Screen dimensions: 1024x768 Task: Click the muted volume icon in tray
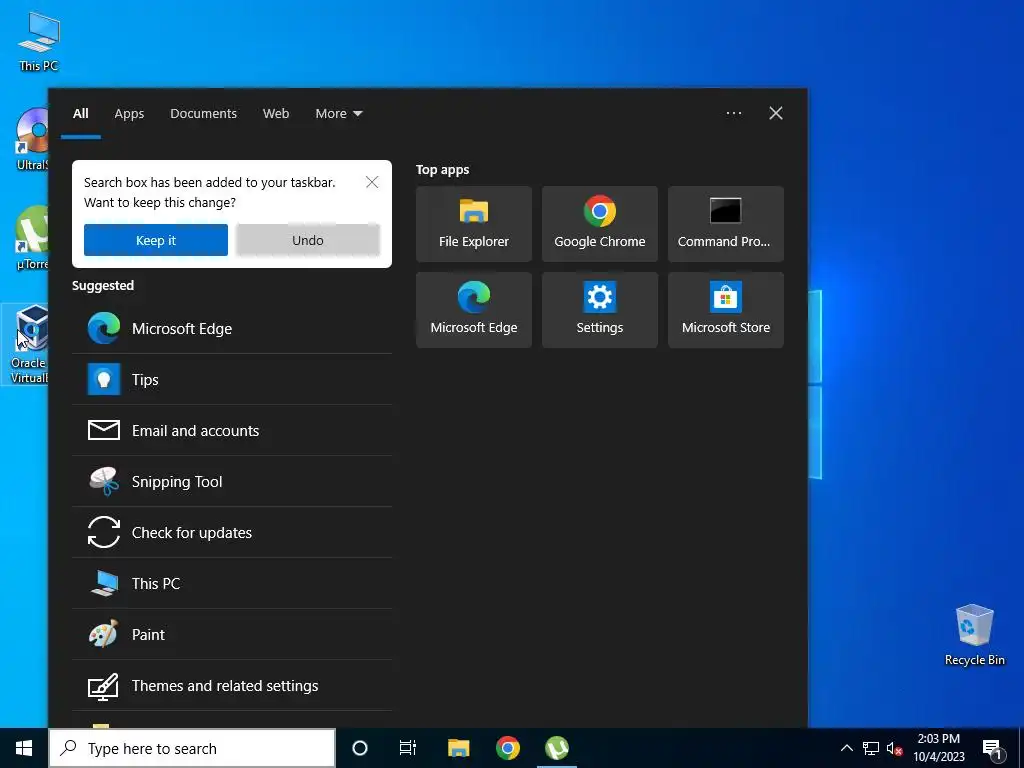click(x=894, y=748)
